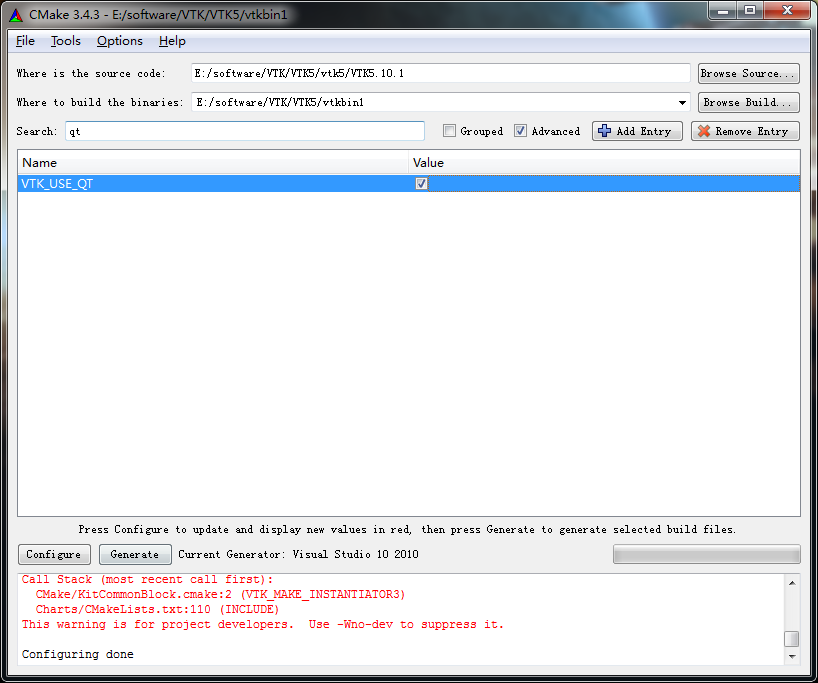Click 'Current Generator: Visual Studio 10 2010' label

click(298, 554)
